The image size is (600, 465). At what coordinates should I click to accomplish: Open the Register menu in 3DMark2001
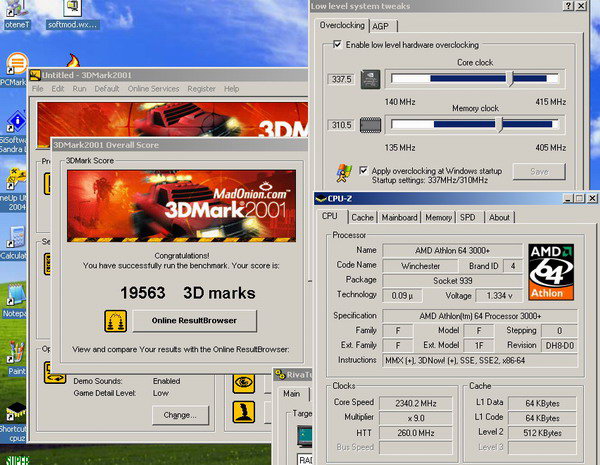coord(201,89)
